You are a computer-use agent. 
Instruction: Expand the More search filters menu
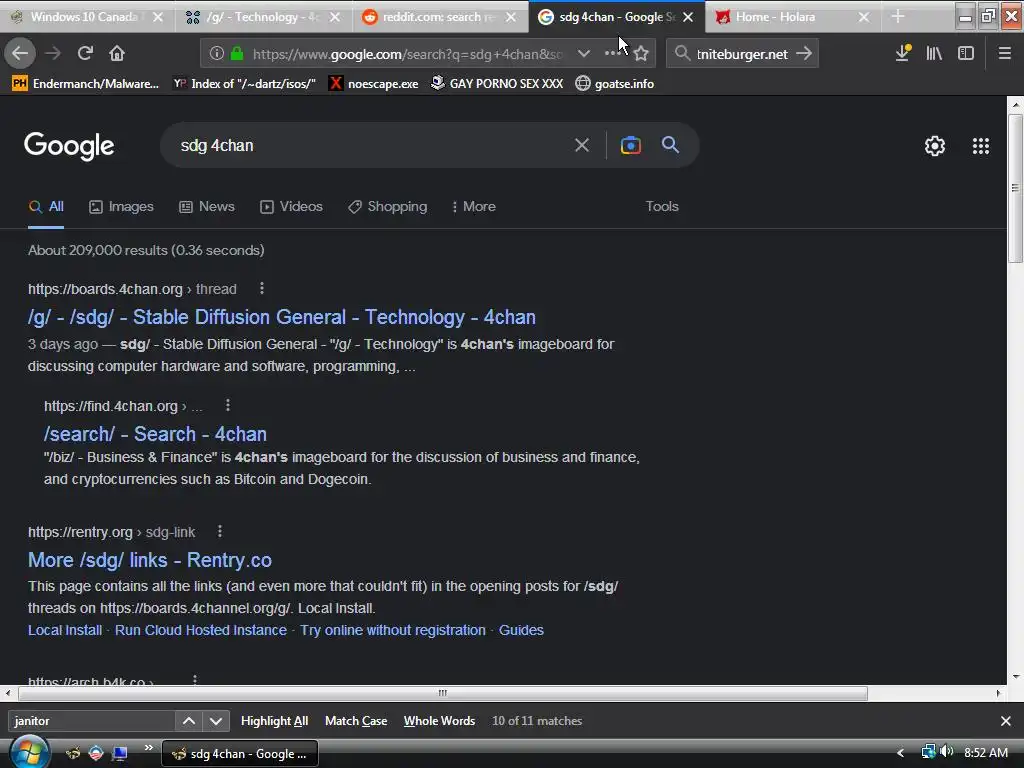(x=473, y=206)
